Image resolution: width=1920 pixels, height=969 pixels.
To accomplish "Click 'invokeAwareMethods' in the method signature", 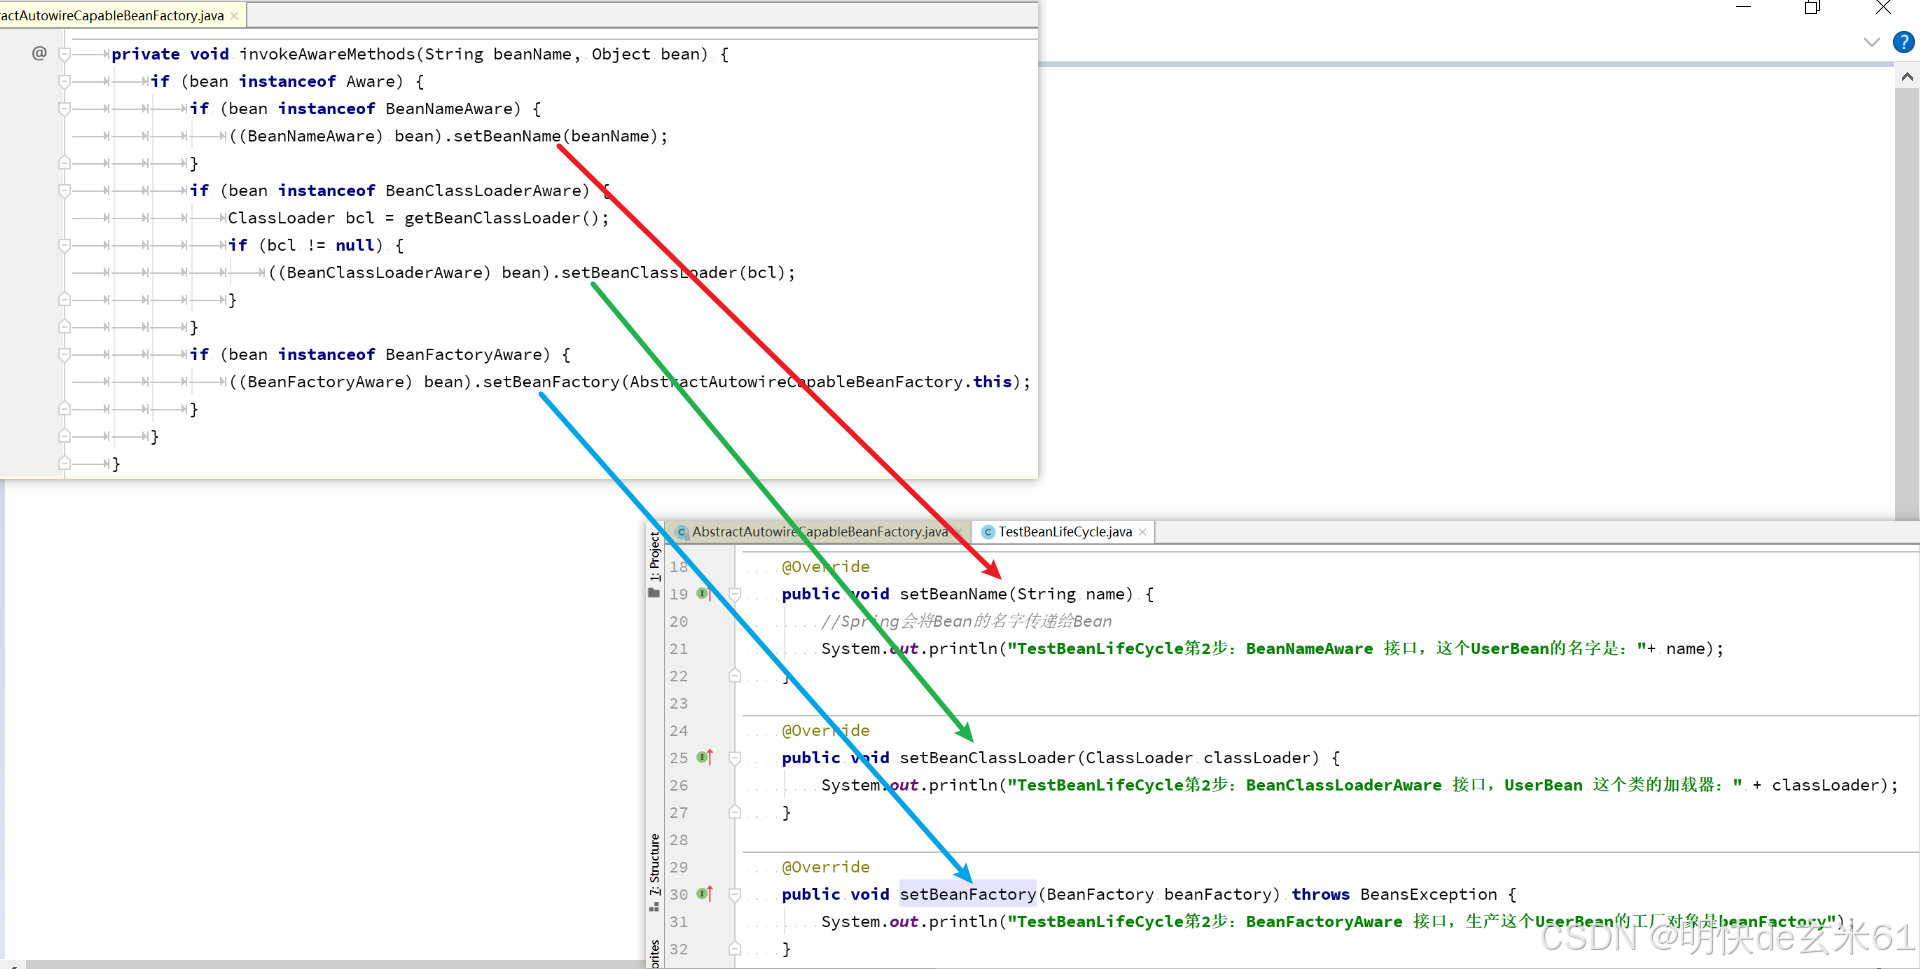I will (327, 54).
